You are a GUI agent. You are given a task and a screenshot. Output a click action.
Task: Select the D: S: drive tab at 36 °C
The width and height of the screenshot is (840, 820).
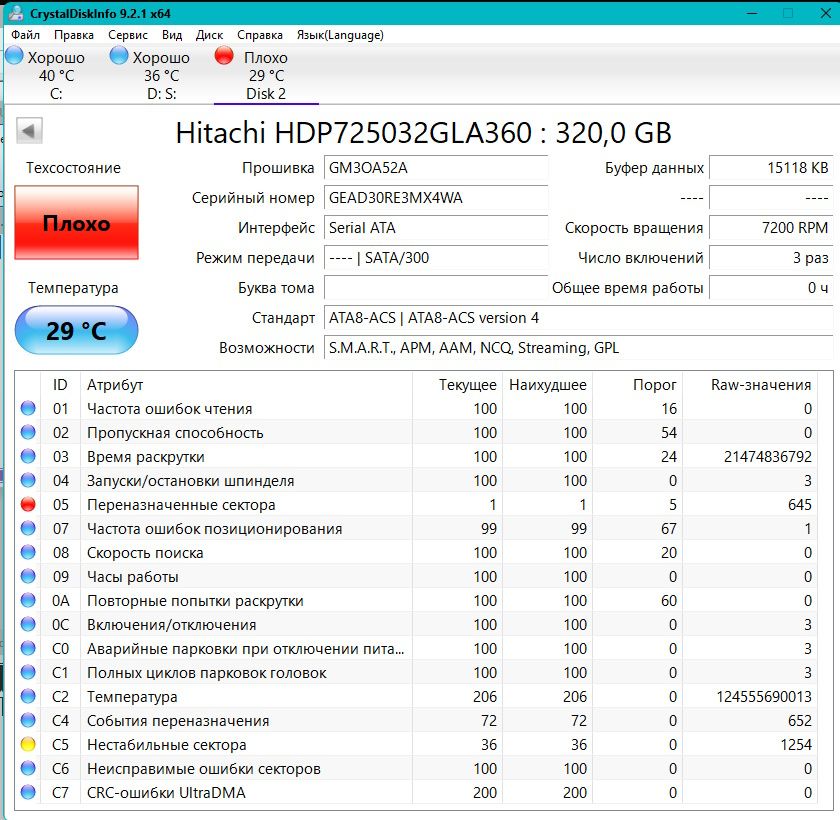161,75
